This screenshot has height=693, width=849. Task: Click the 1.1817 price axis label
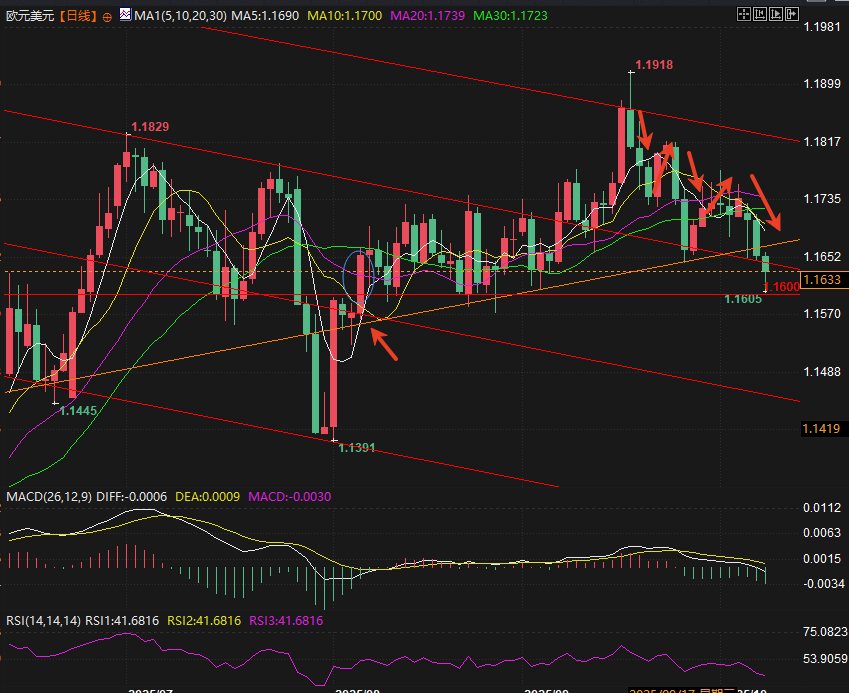(x=822, y=141)
